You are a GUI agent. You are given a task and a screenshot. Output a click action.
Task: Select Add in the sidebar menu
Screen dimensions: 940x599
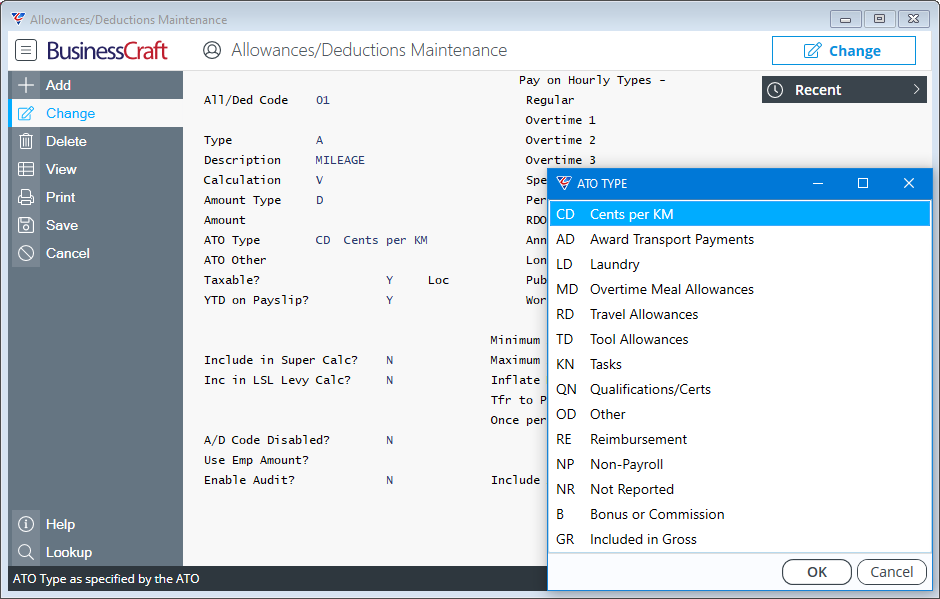point(96,85)
